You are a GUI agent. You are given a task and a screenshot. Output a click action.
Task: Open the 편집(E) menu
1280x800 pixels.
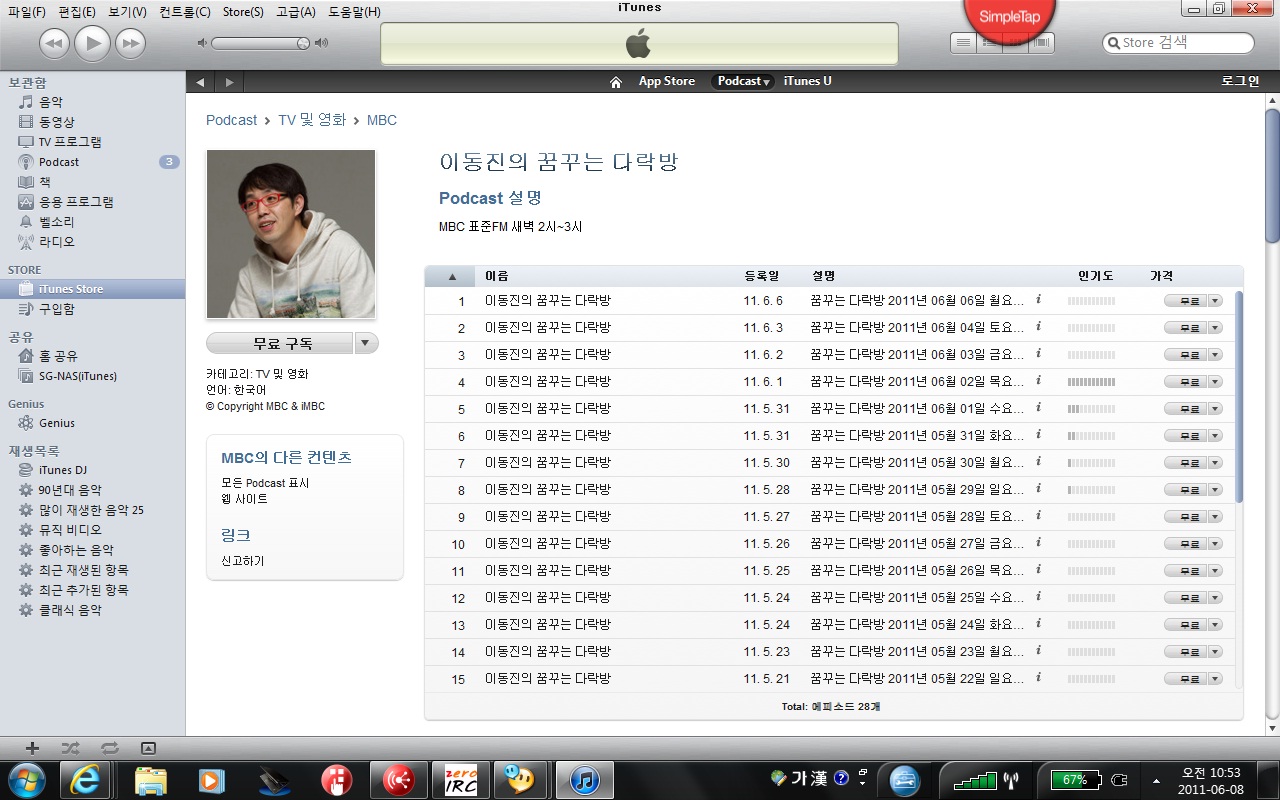[x=77, y=12]
